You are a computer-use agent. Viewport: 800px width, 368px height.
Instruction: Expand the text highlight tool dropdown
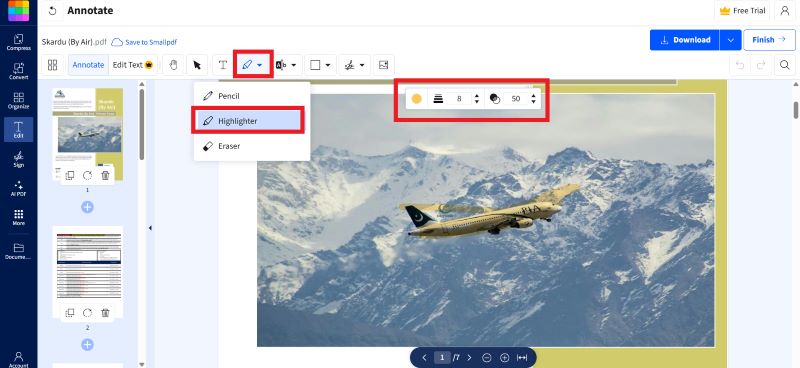click(x=294, y=65)
